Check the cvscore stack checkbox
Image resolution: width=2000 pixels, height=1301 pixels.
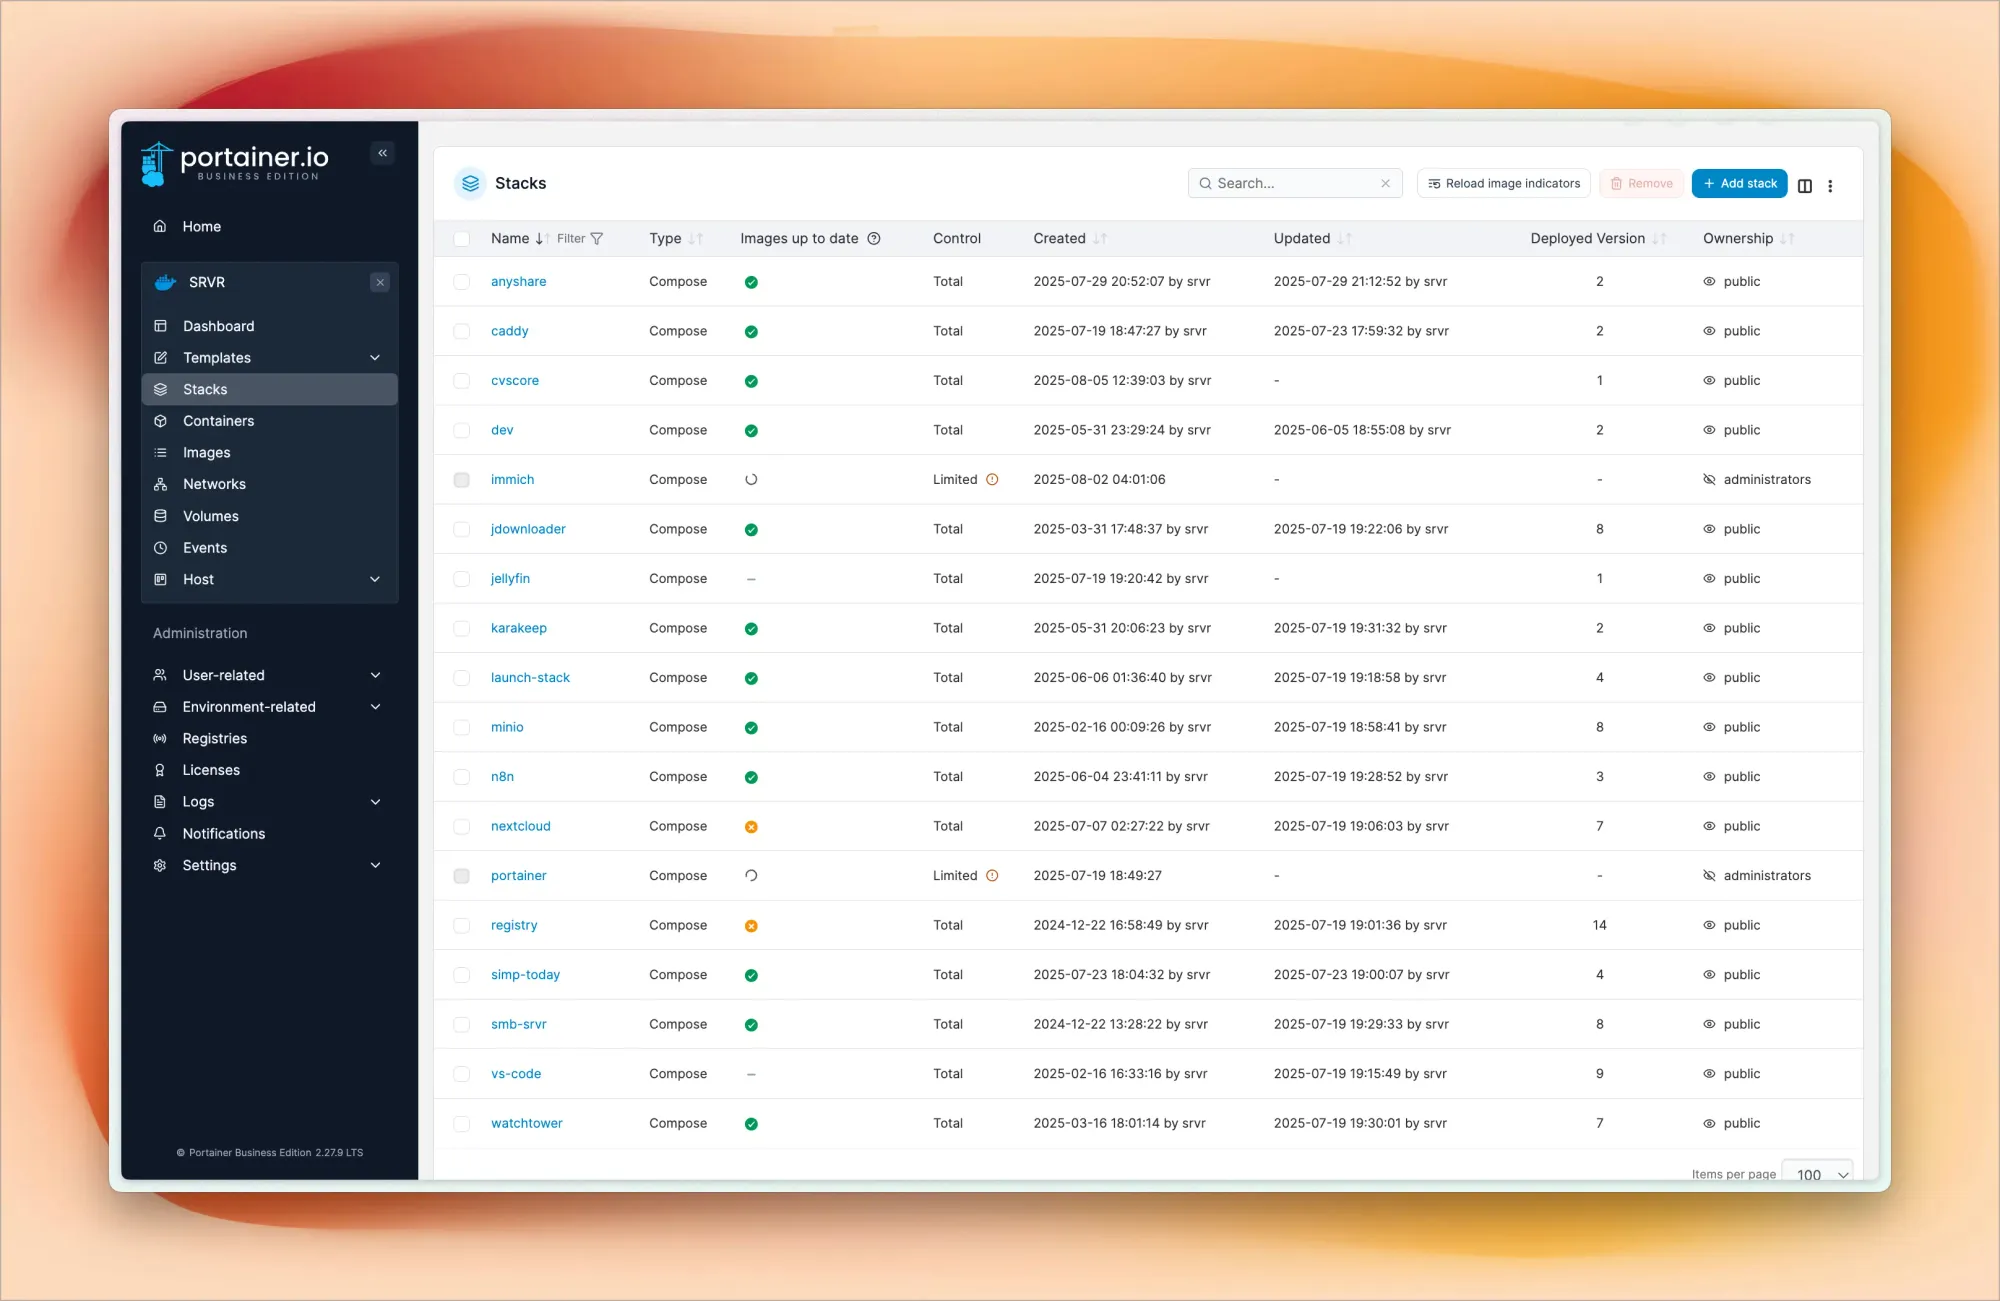pyautogui.click(x=461, y=381)
